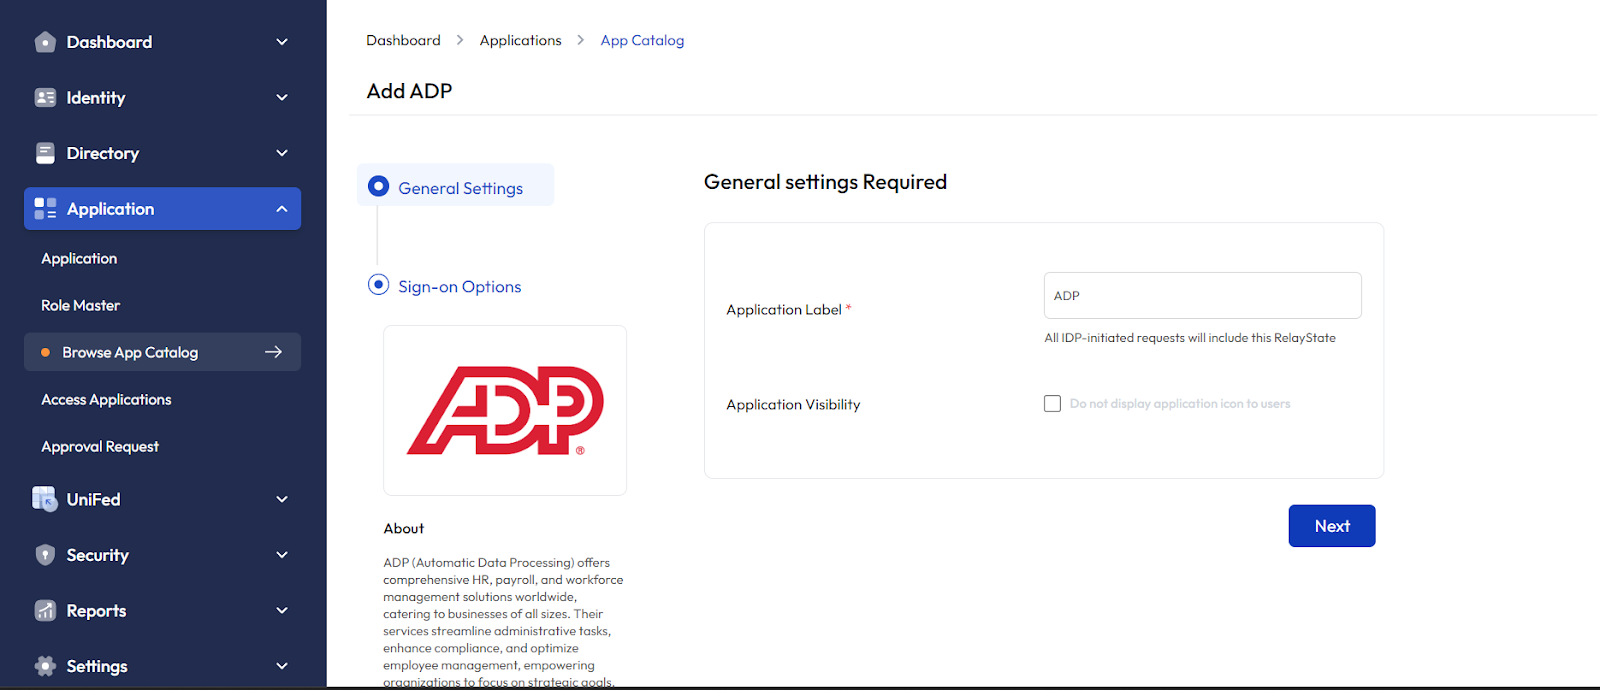
Task: Click the Security label in sidebar
Action: pos(97,555)
